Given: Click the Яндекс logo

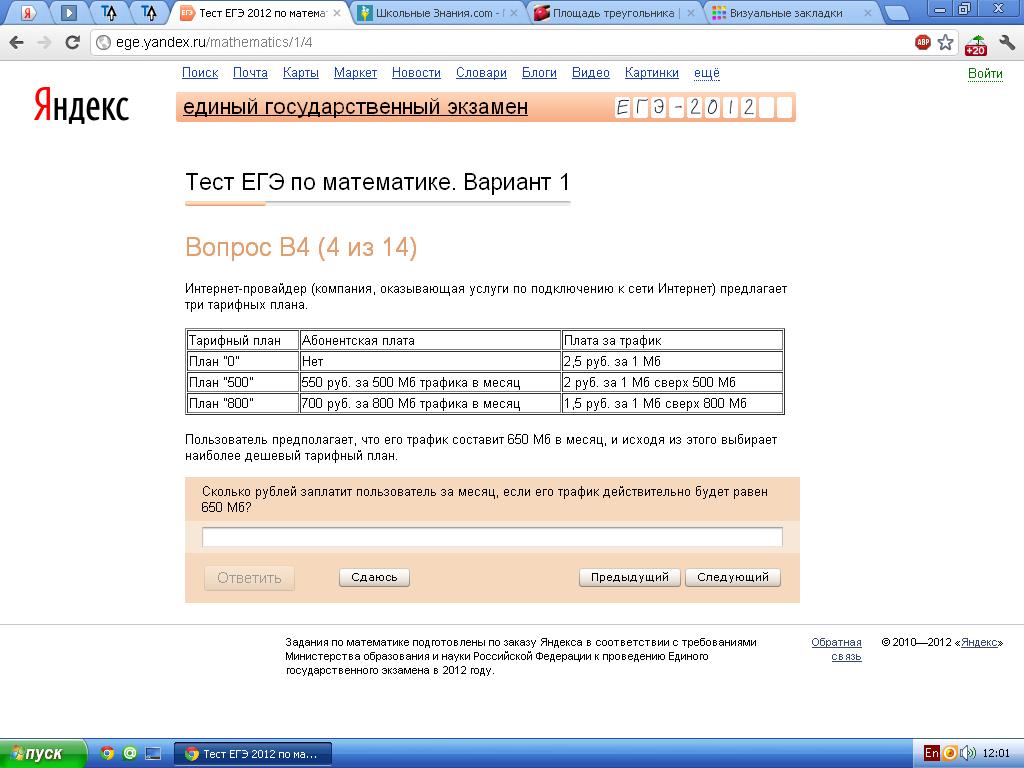Looking at the screenshot, I should tap(82, 105).
